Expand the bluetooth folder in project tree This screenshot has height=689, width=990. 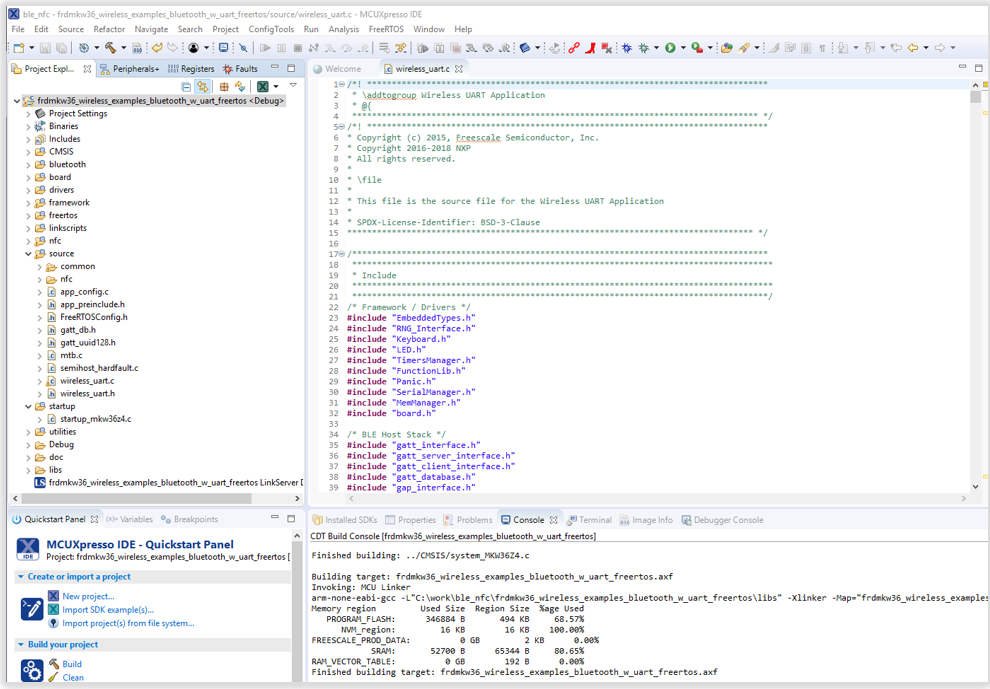tap(28, 165)
